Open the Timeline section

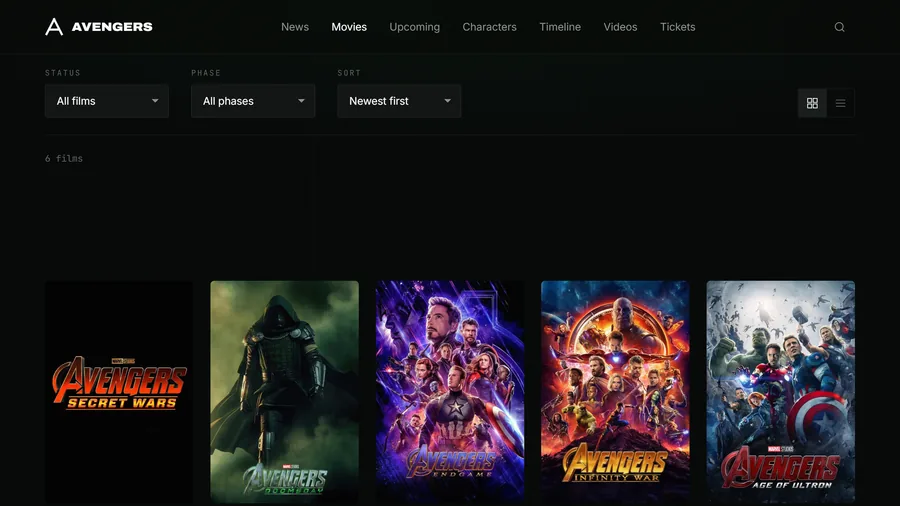(x=560, y=27)
